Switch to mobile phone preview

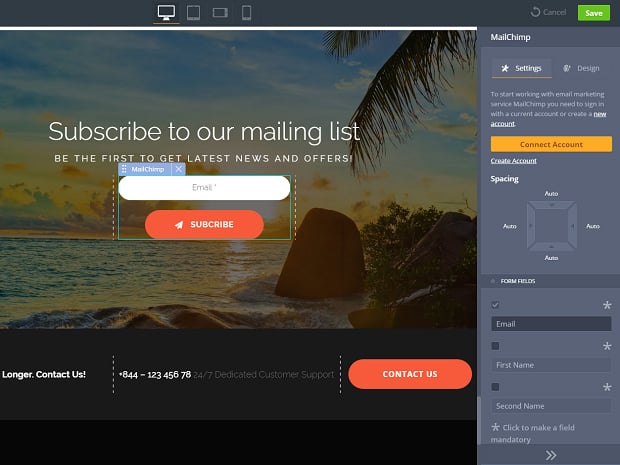pos(246,12)
